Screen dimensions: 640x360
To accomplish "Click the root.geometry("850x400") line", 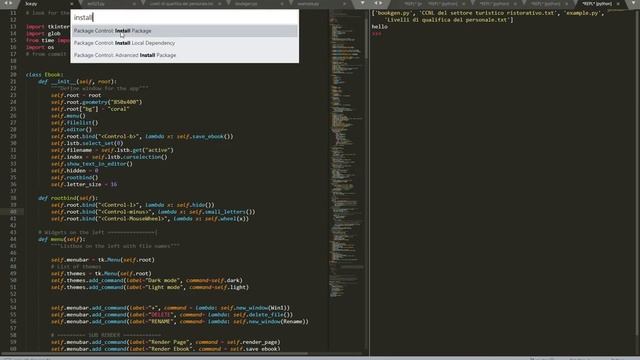I will (97, 102).
